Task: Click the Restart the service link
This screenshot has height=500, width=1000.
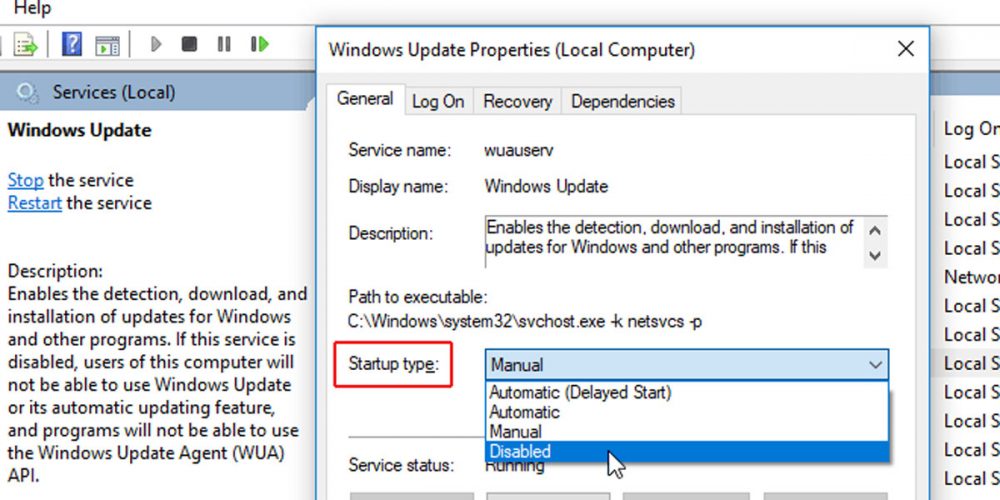Action: (x=35, y=203)
